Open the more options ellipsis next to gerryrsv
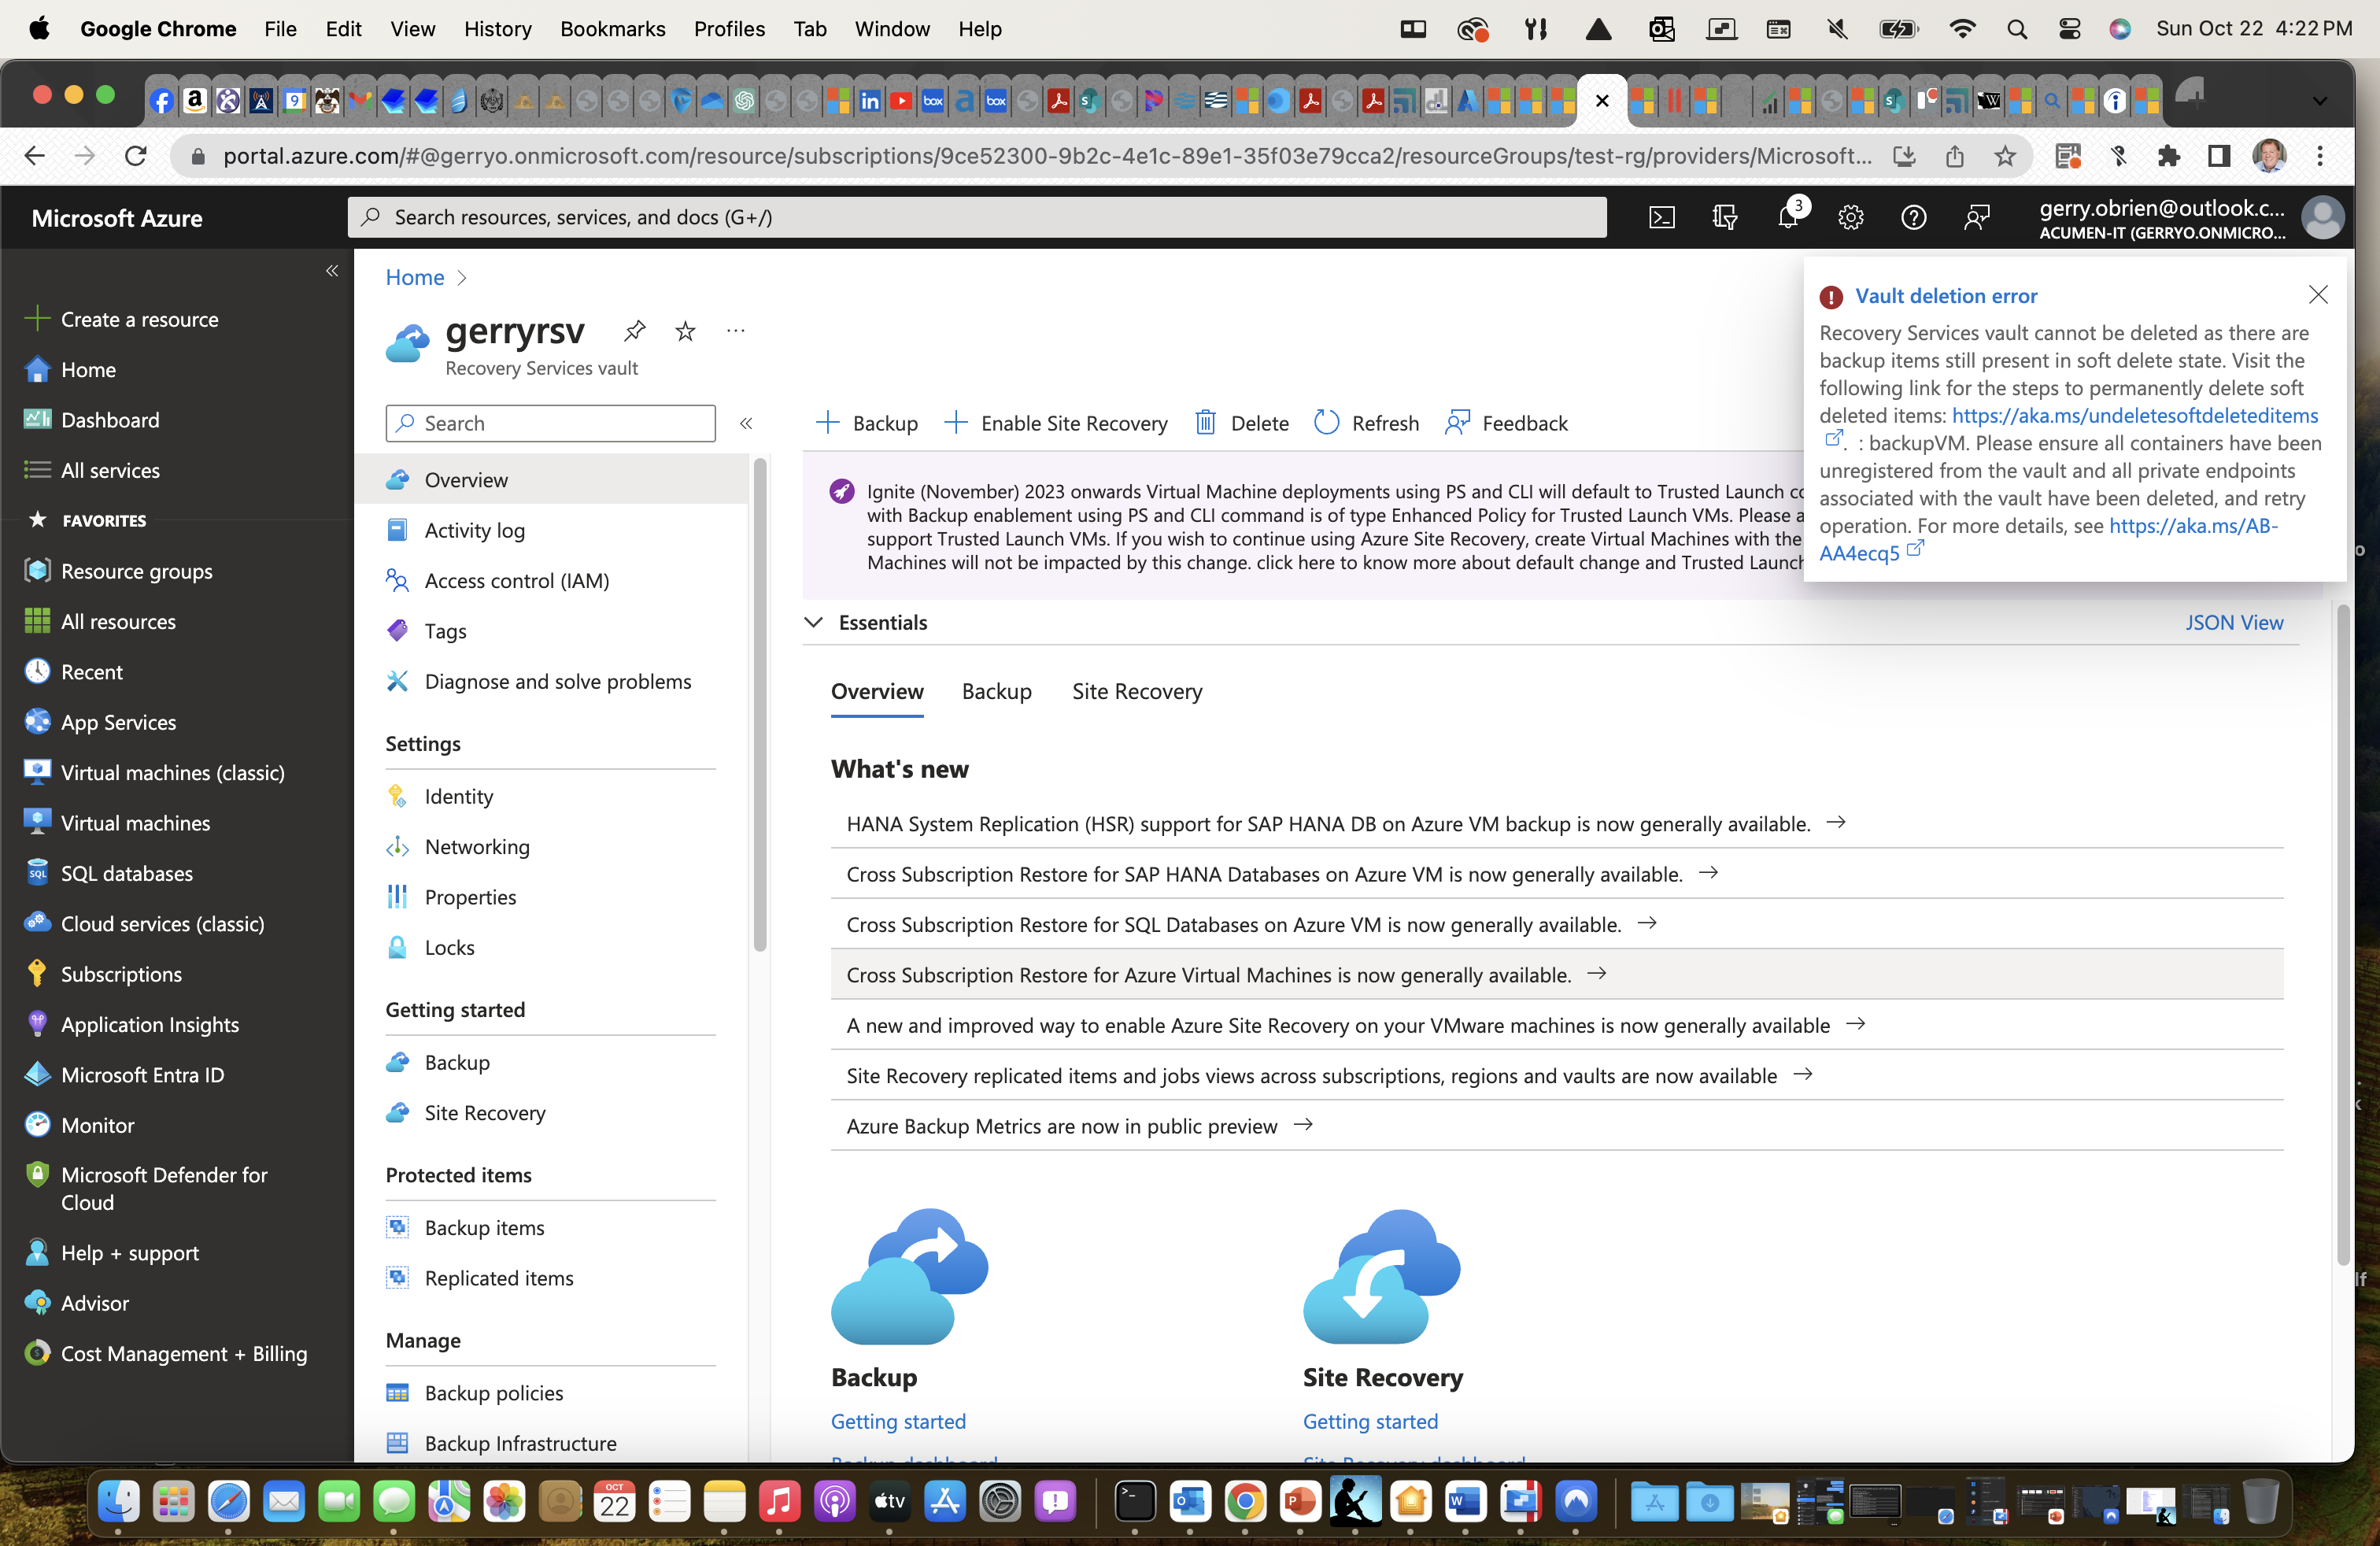The height and width of the screenshot is (1546, 2380). [736, 330]
